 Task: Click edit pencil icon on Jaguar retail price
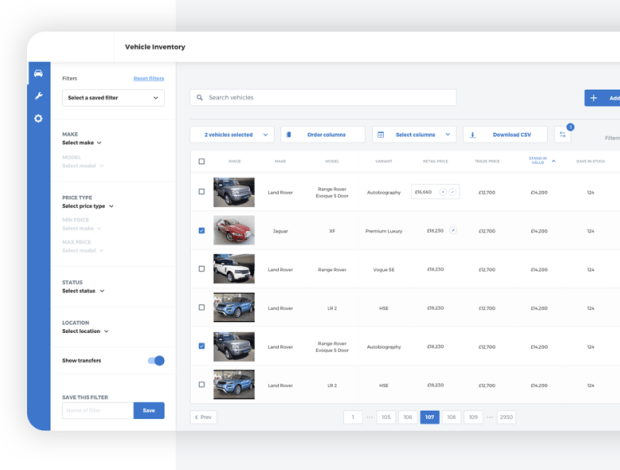tap(452, 230)
